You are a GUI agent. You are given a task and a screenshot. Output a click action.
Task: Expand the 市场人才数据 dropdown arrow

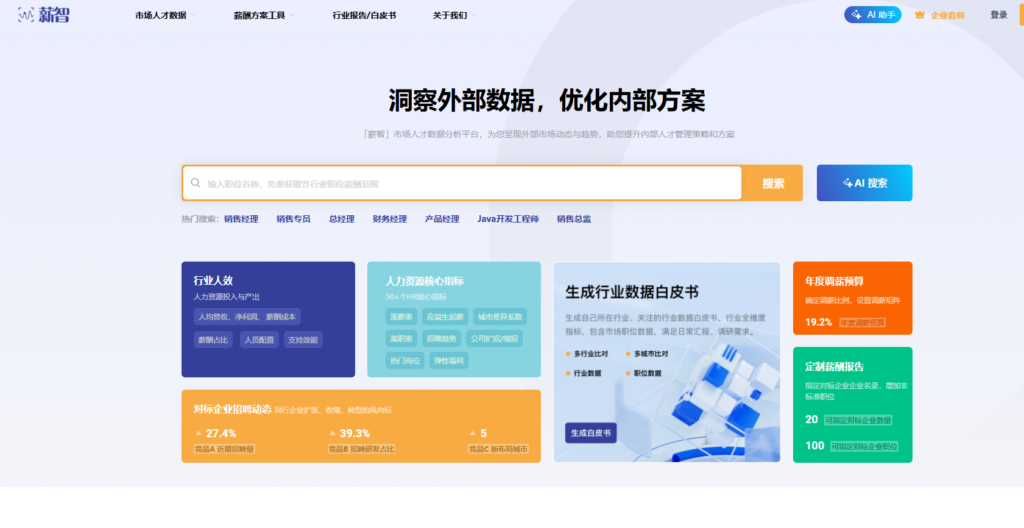(193, 15)
